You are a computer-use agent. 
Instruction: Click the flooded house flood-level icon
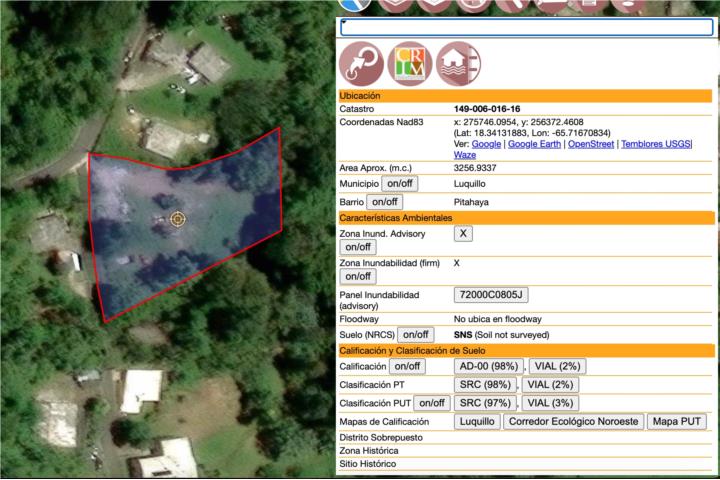458,64
